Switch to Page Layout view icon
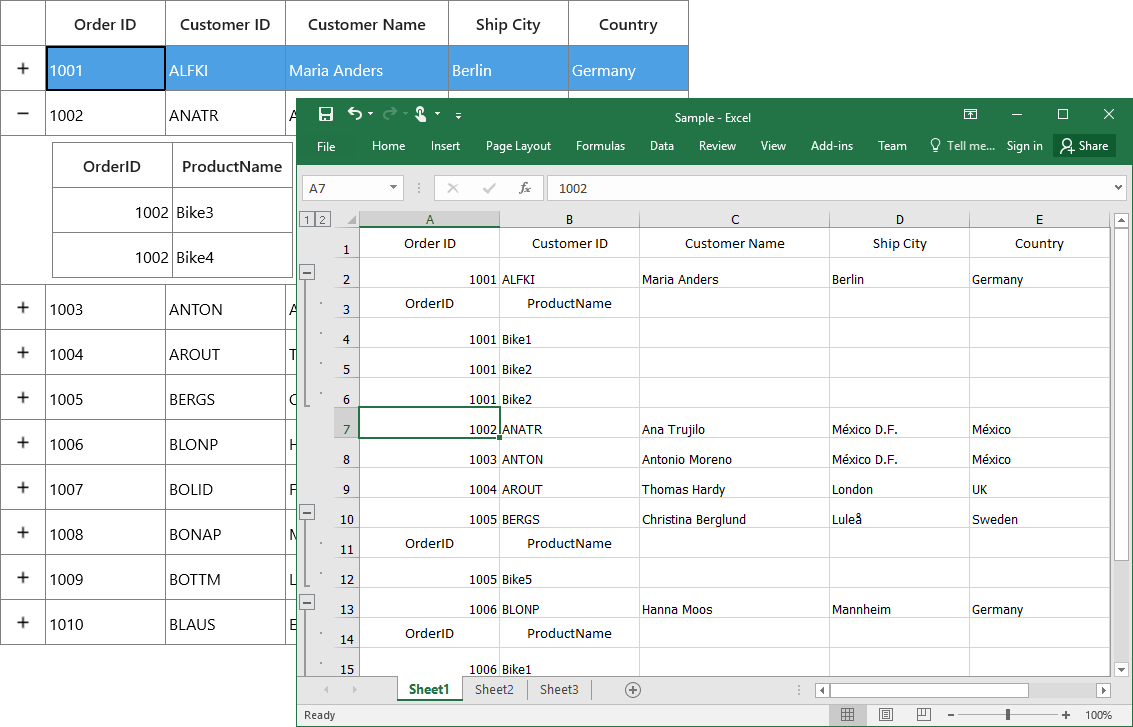1133x727 pixels. tap(885, 715)
